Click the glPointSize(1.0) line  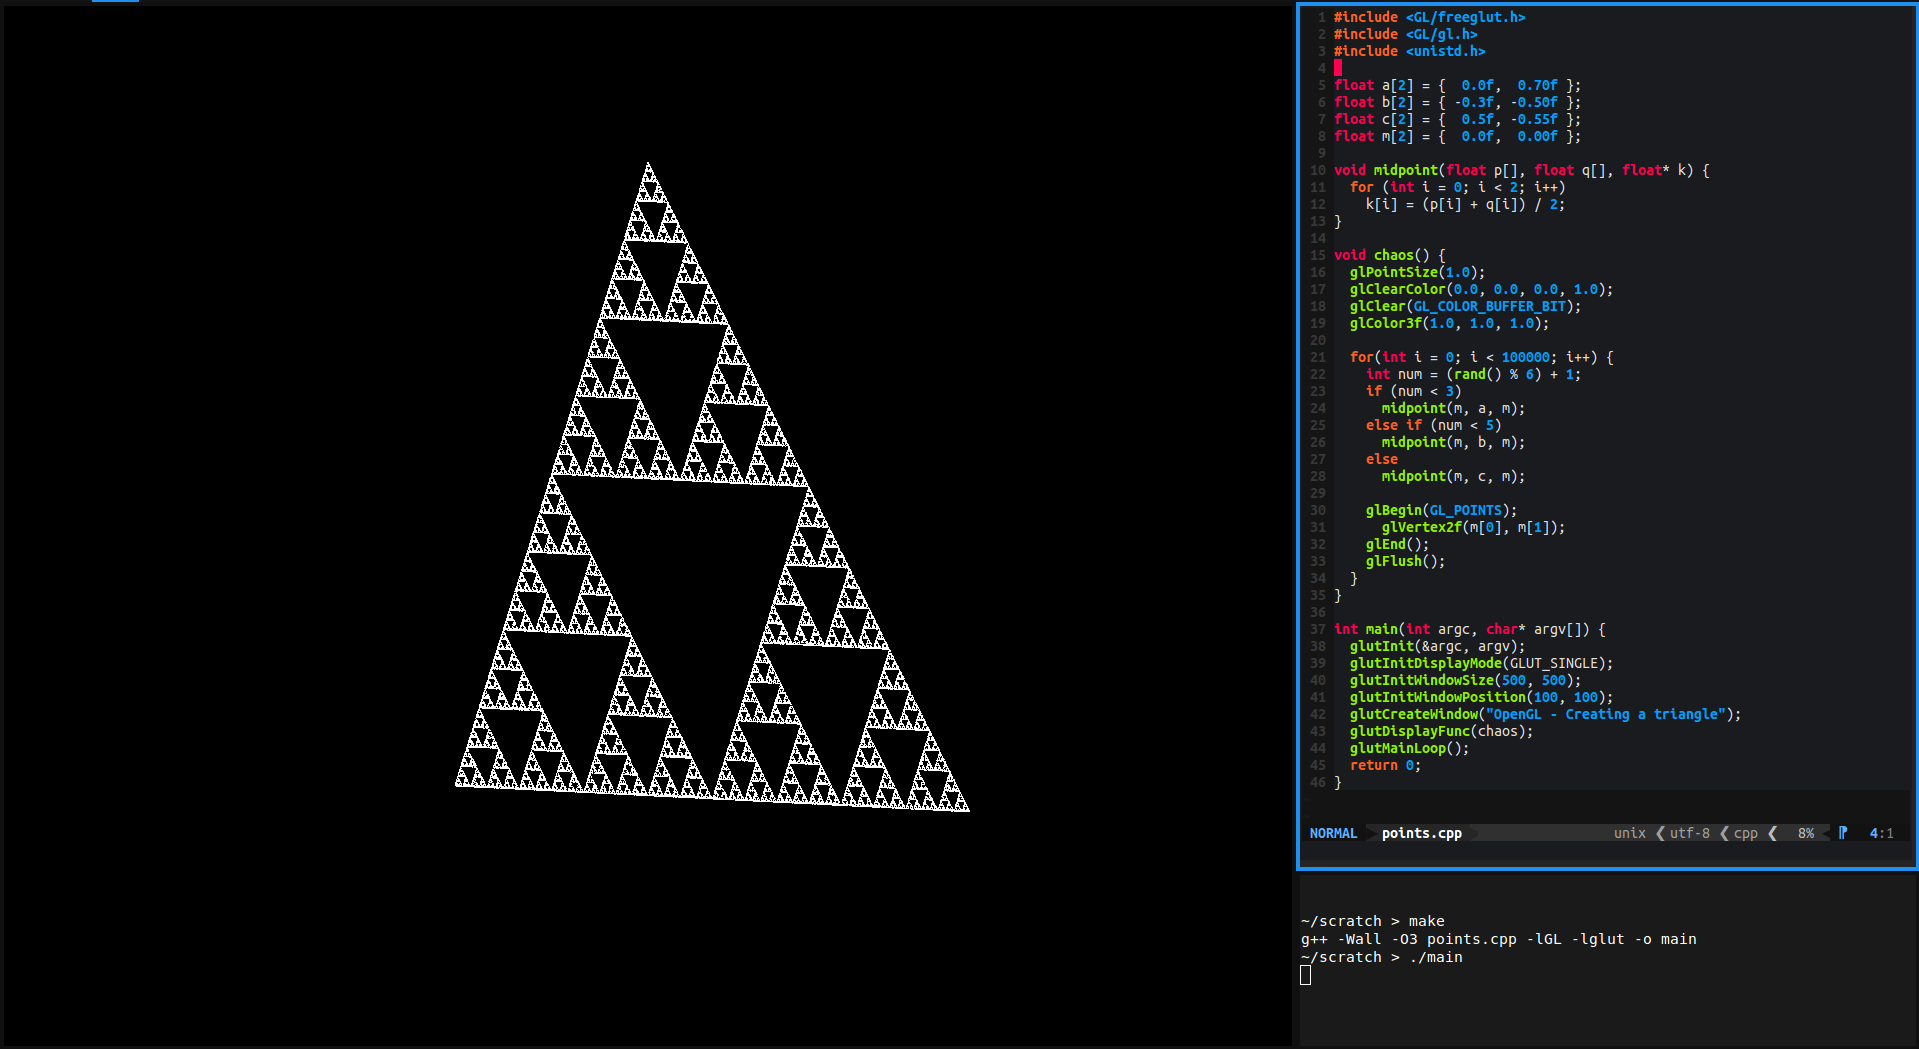[1417, 272]
